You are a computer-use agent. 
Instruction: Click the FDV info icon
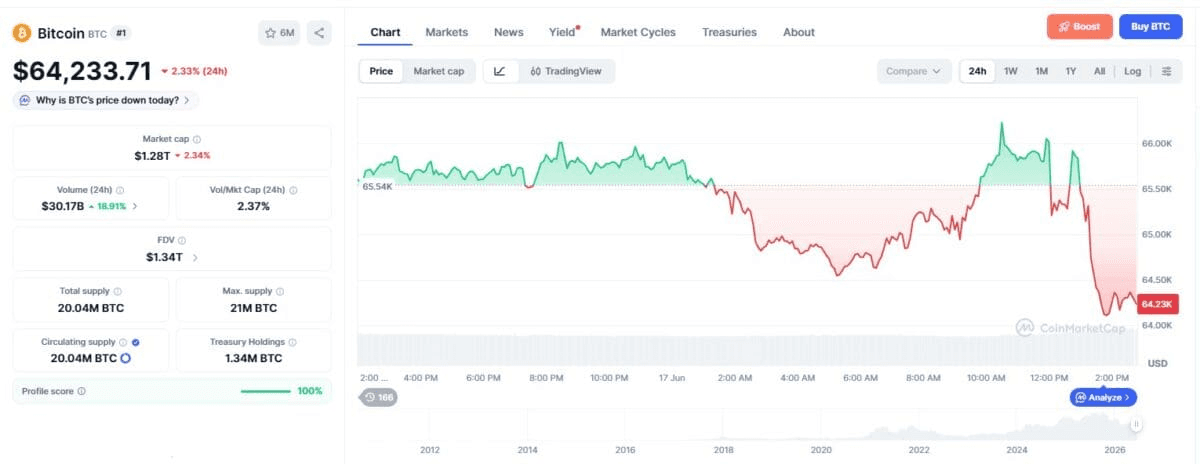(x=182, y=240)
